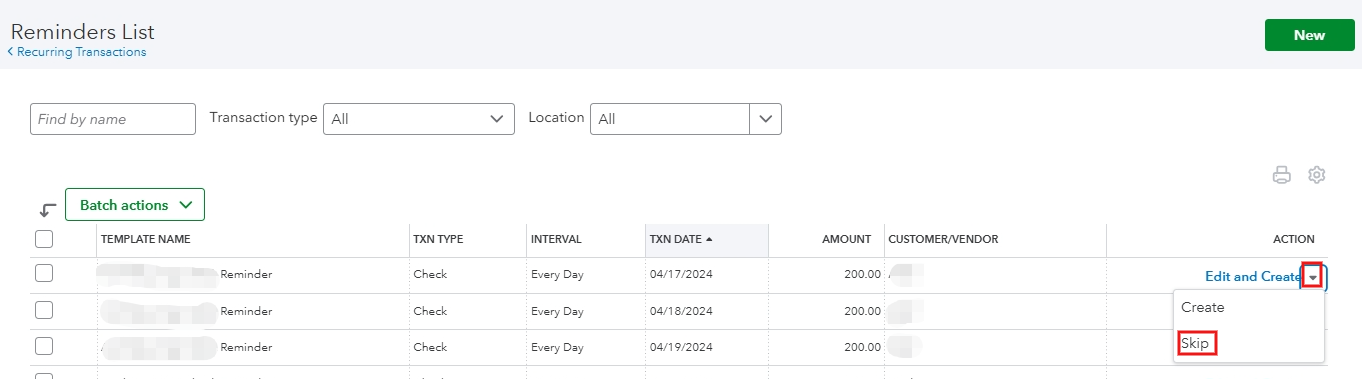
Task: Click the green New button
Action: pos(1309,35)
